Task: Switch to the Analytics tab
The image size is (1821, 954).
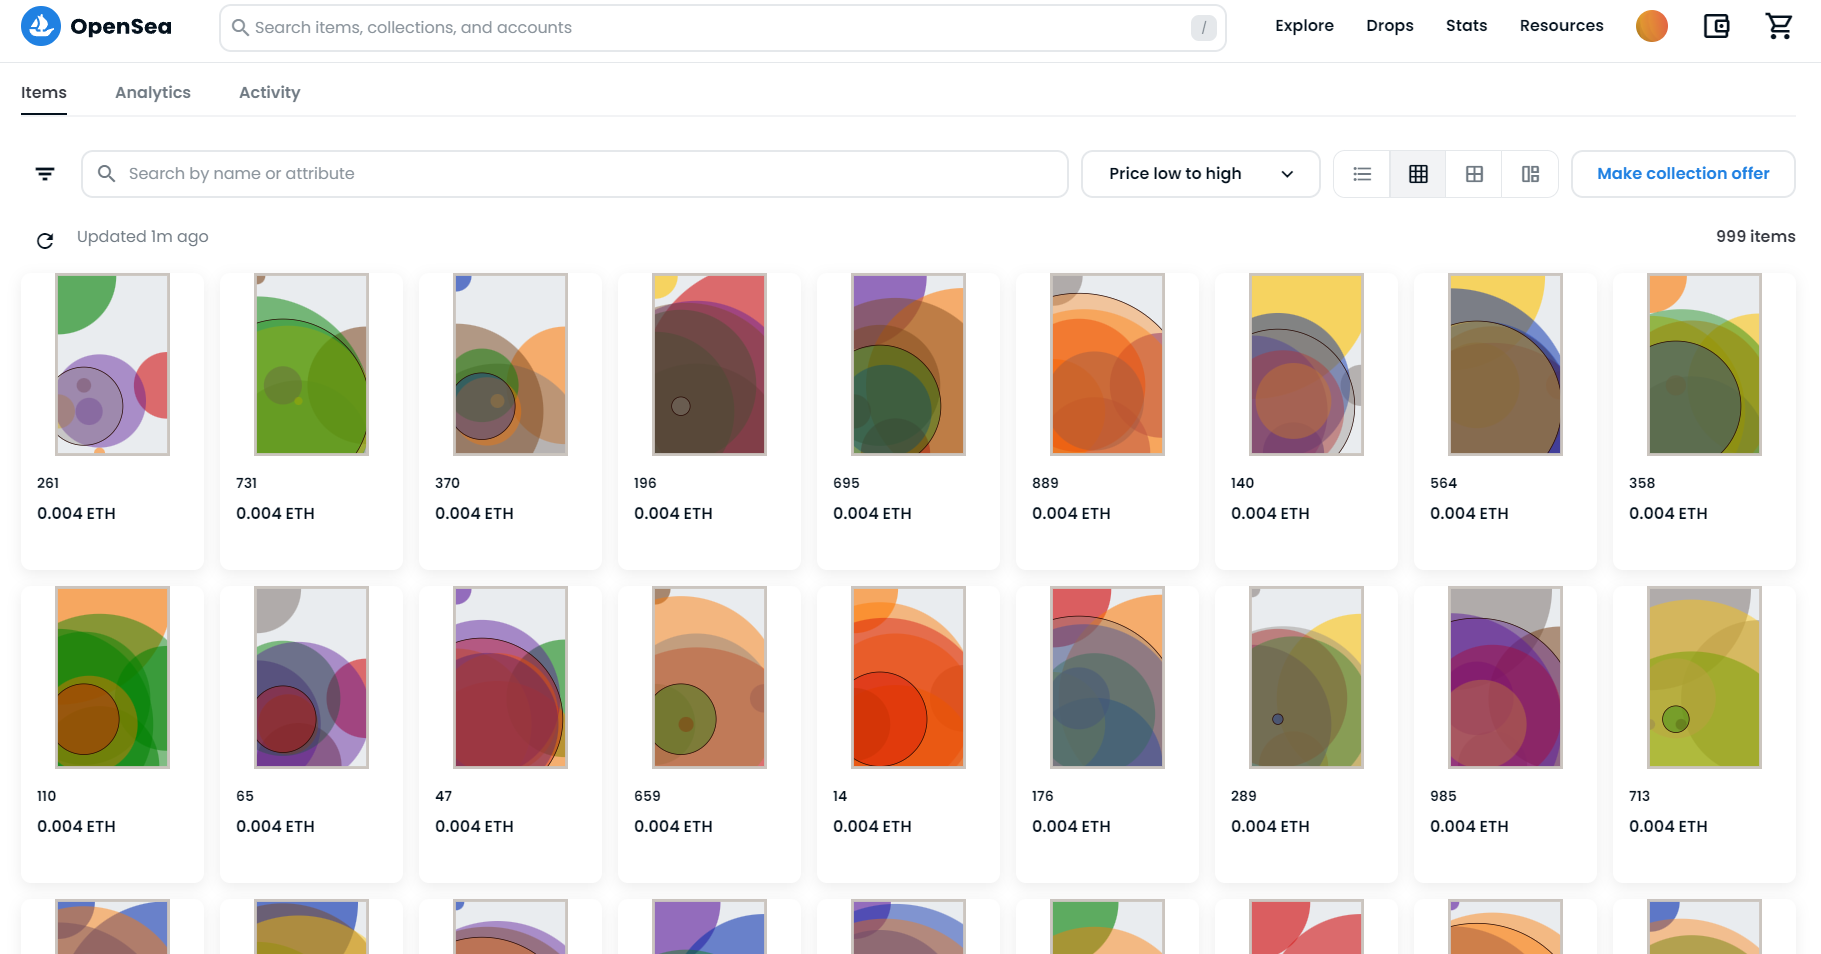Action: tap(153, 92)
